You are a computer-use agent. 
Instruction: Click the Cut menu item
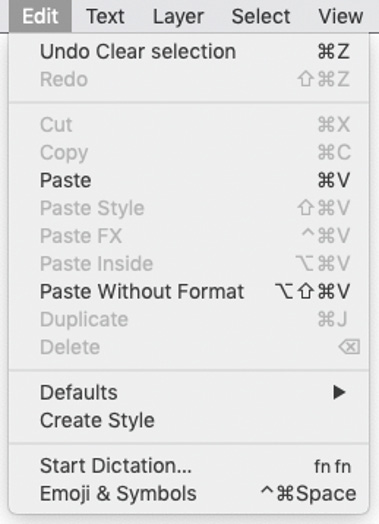pos(189,125)
